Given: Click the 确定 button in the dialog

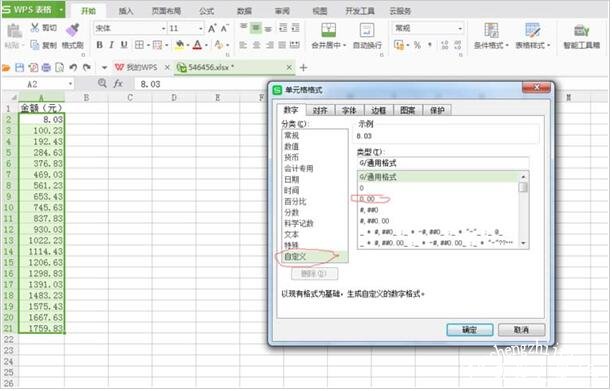Looking at the screenshot, I should pyautogui.click(x=470, y=330).
